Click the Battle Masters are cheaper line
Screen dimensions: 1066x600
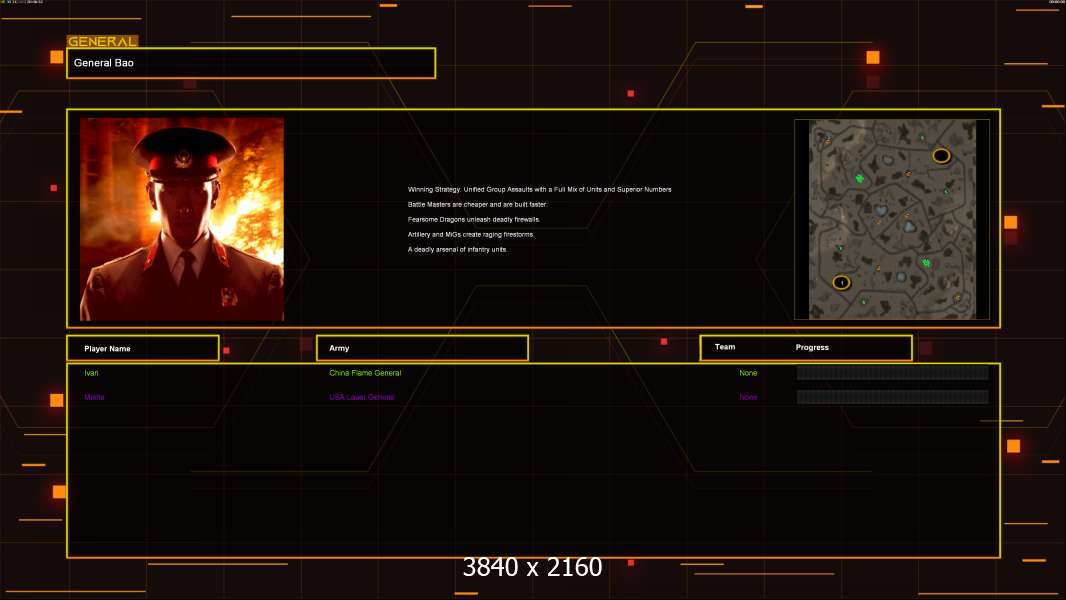click(477, 205)
